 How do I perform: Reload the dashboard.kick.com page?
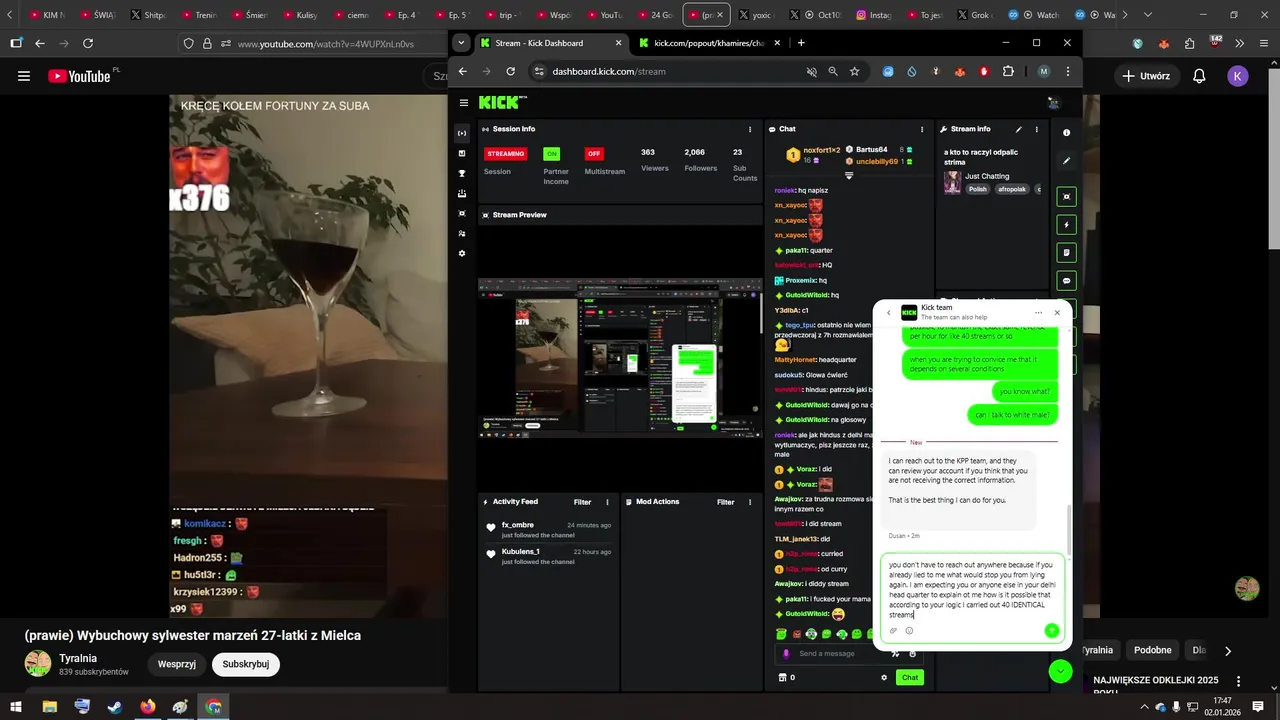point(511,71)
